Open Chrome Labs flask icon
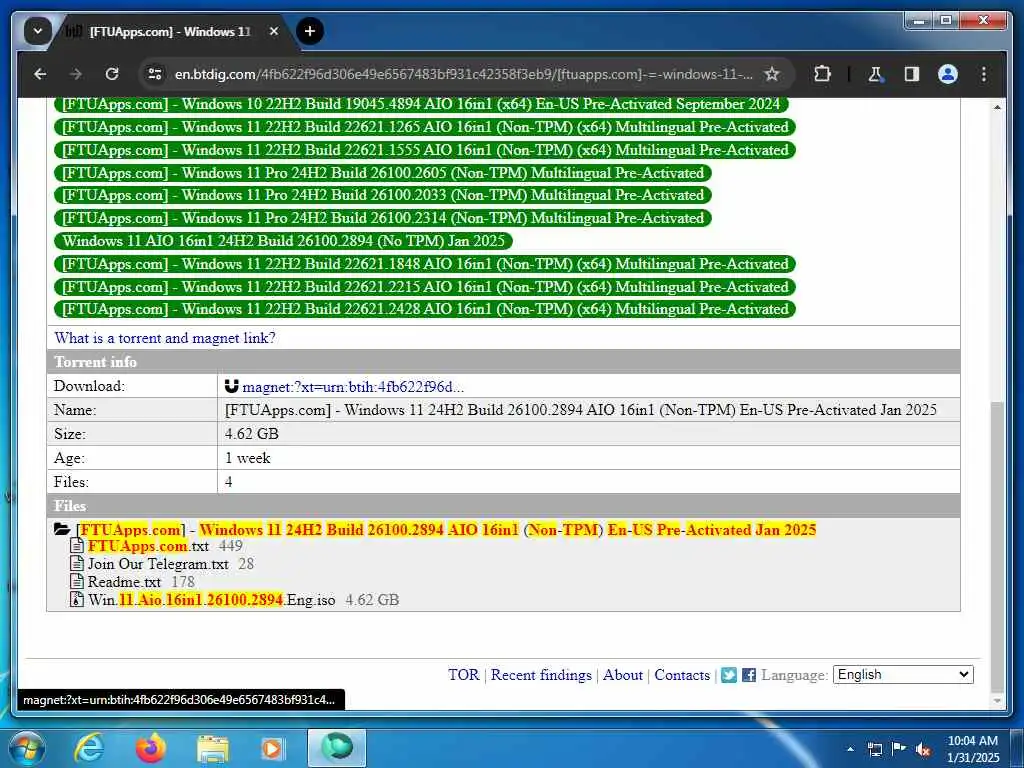This screenshot has width=1024, height=768. 875,74
